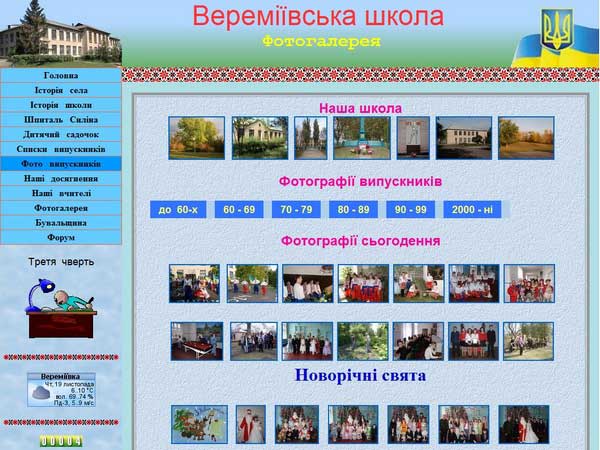
Task: Open first Новорічні свята thumbnail
Action: 198,424
